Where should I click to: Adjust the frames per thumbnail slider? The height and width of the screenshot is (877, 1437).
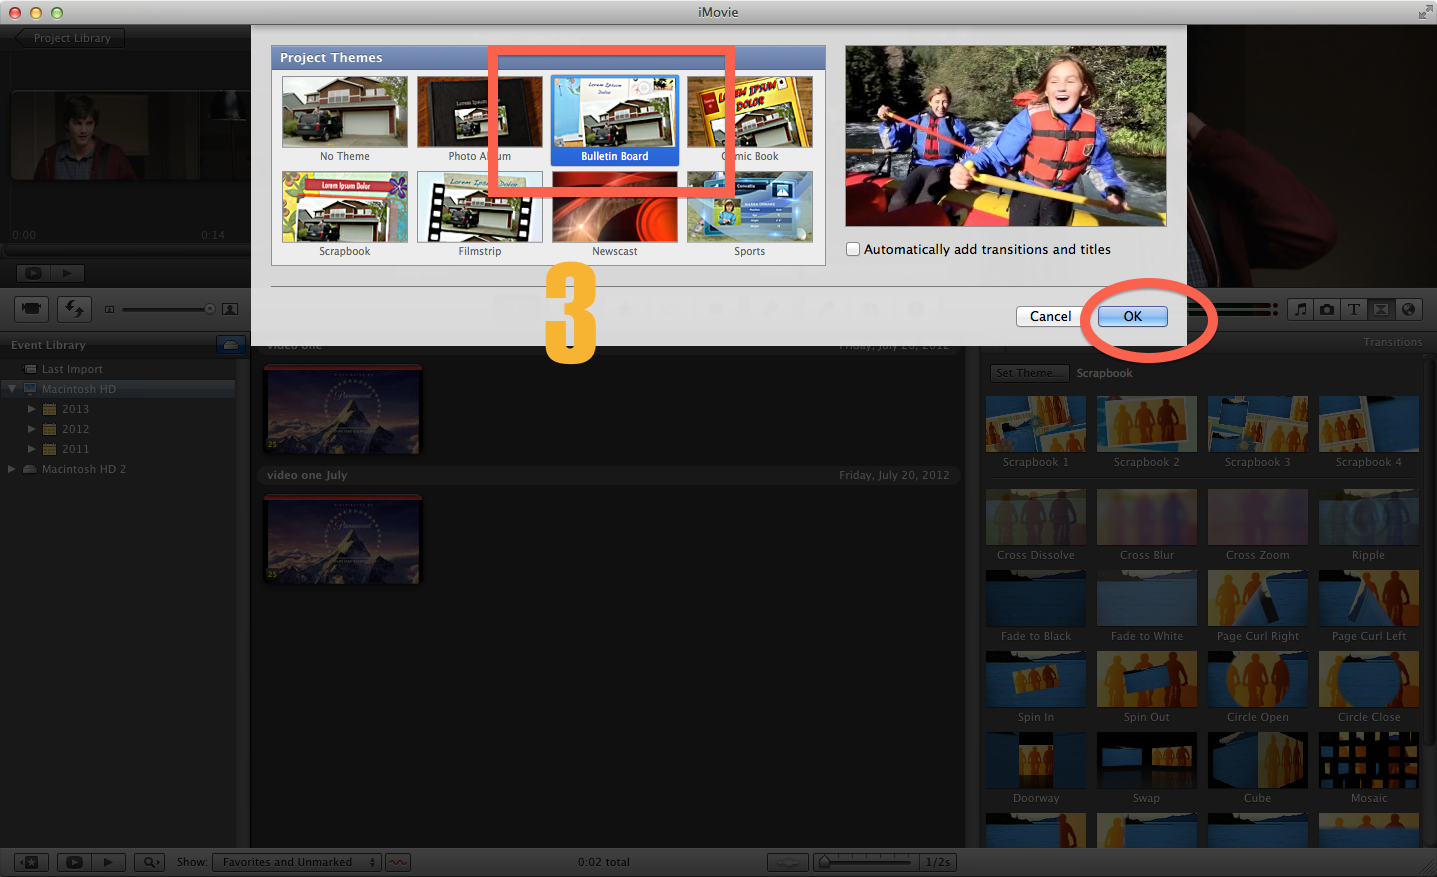click(866, 862)
